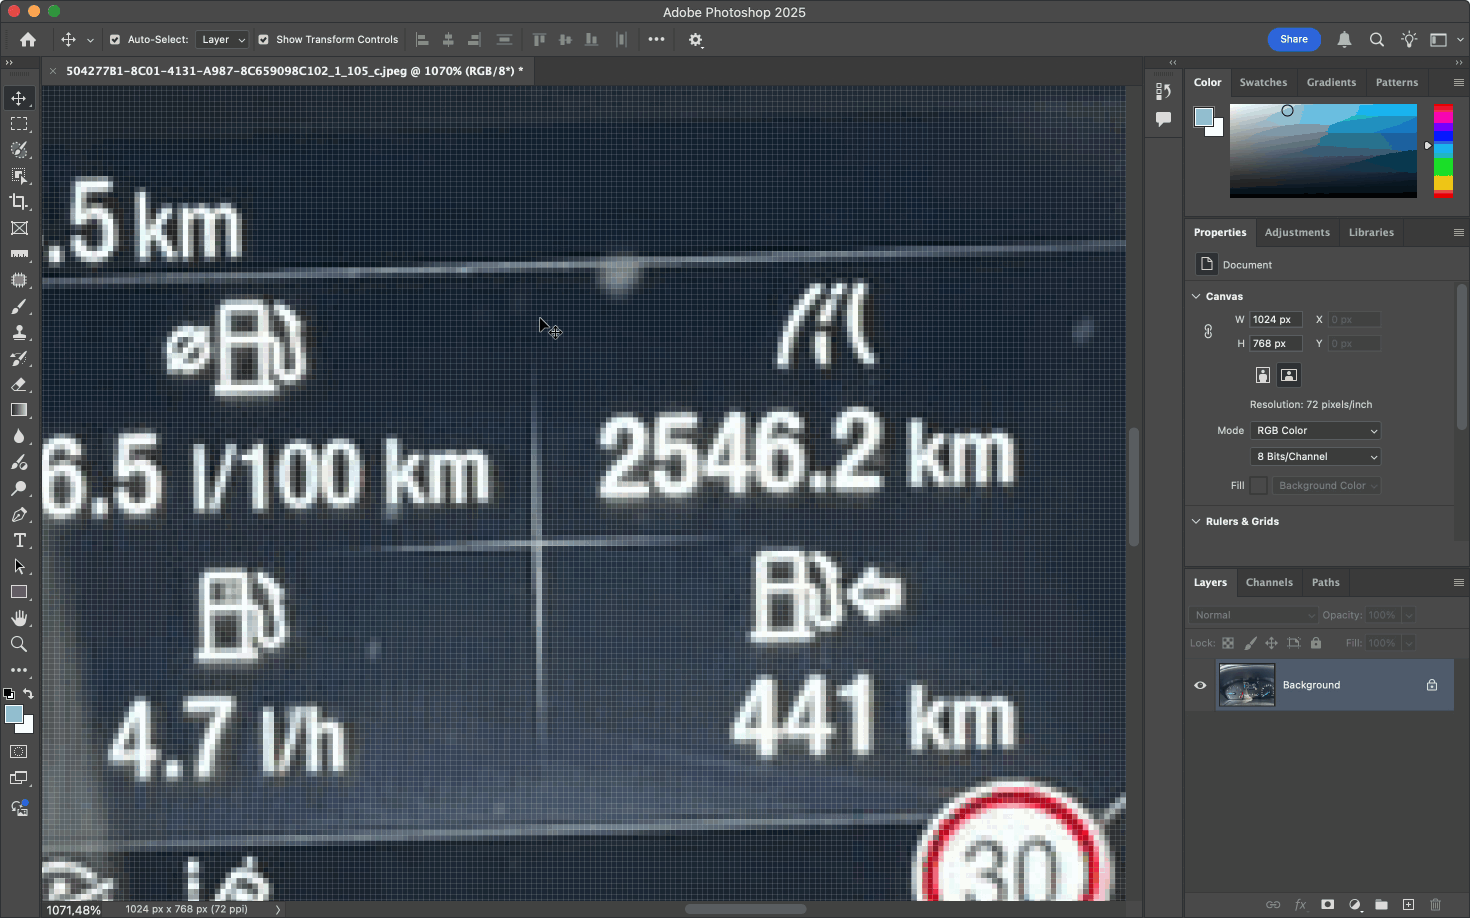Open Layers panel flyout menu
The image size is (1470, 918).
(1458, 582)
